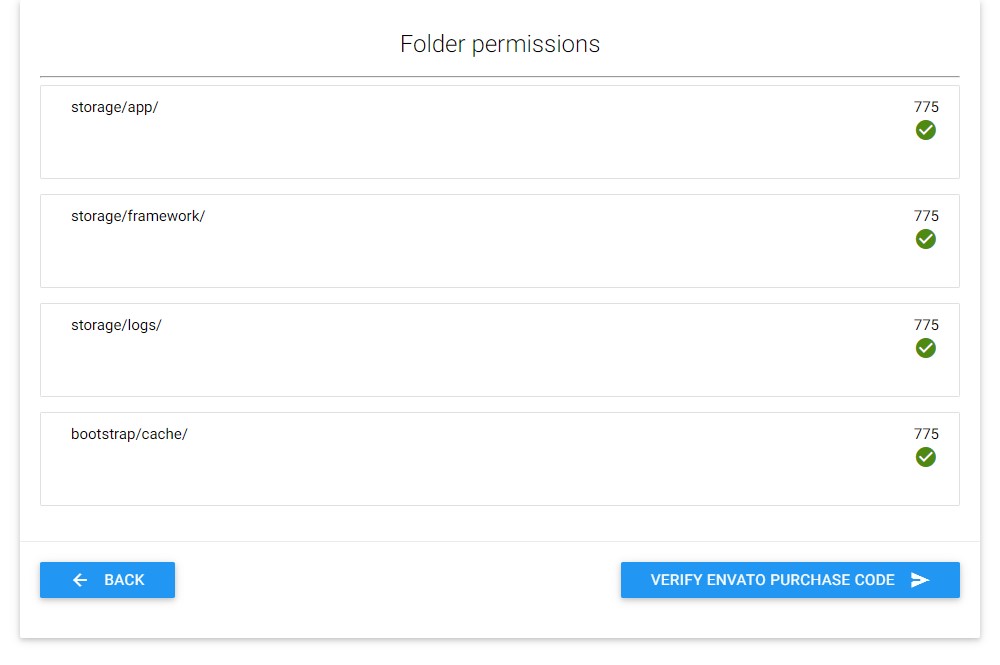
Task: Click the 775 permission value for storage/app/
Action: 926,107
